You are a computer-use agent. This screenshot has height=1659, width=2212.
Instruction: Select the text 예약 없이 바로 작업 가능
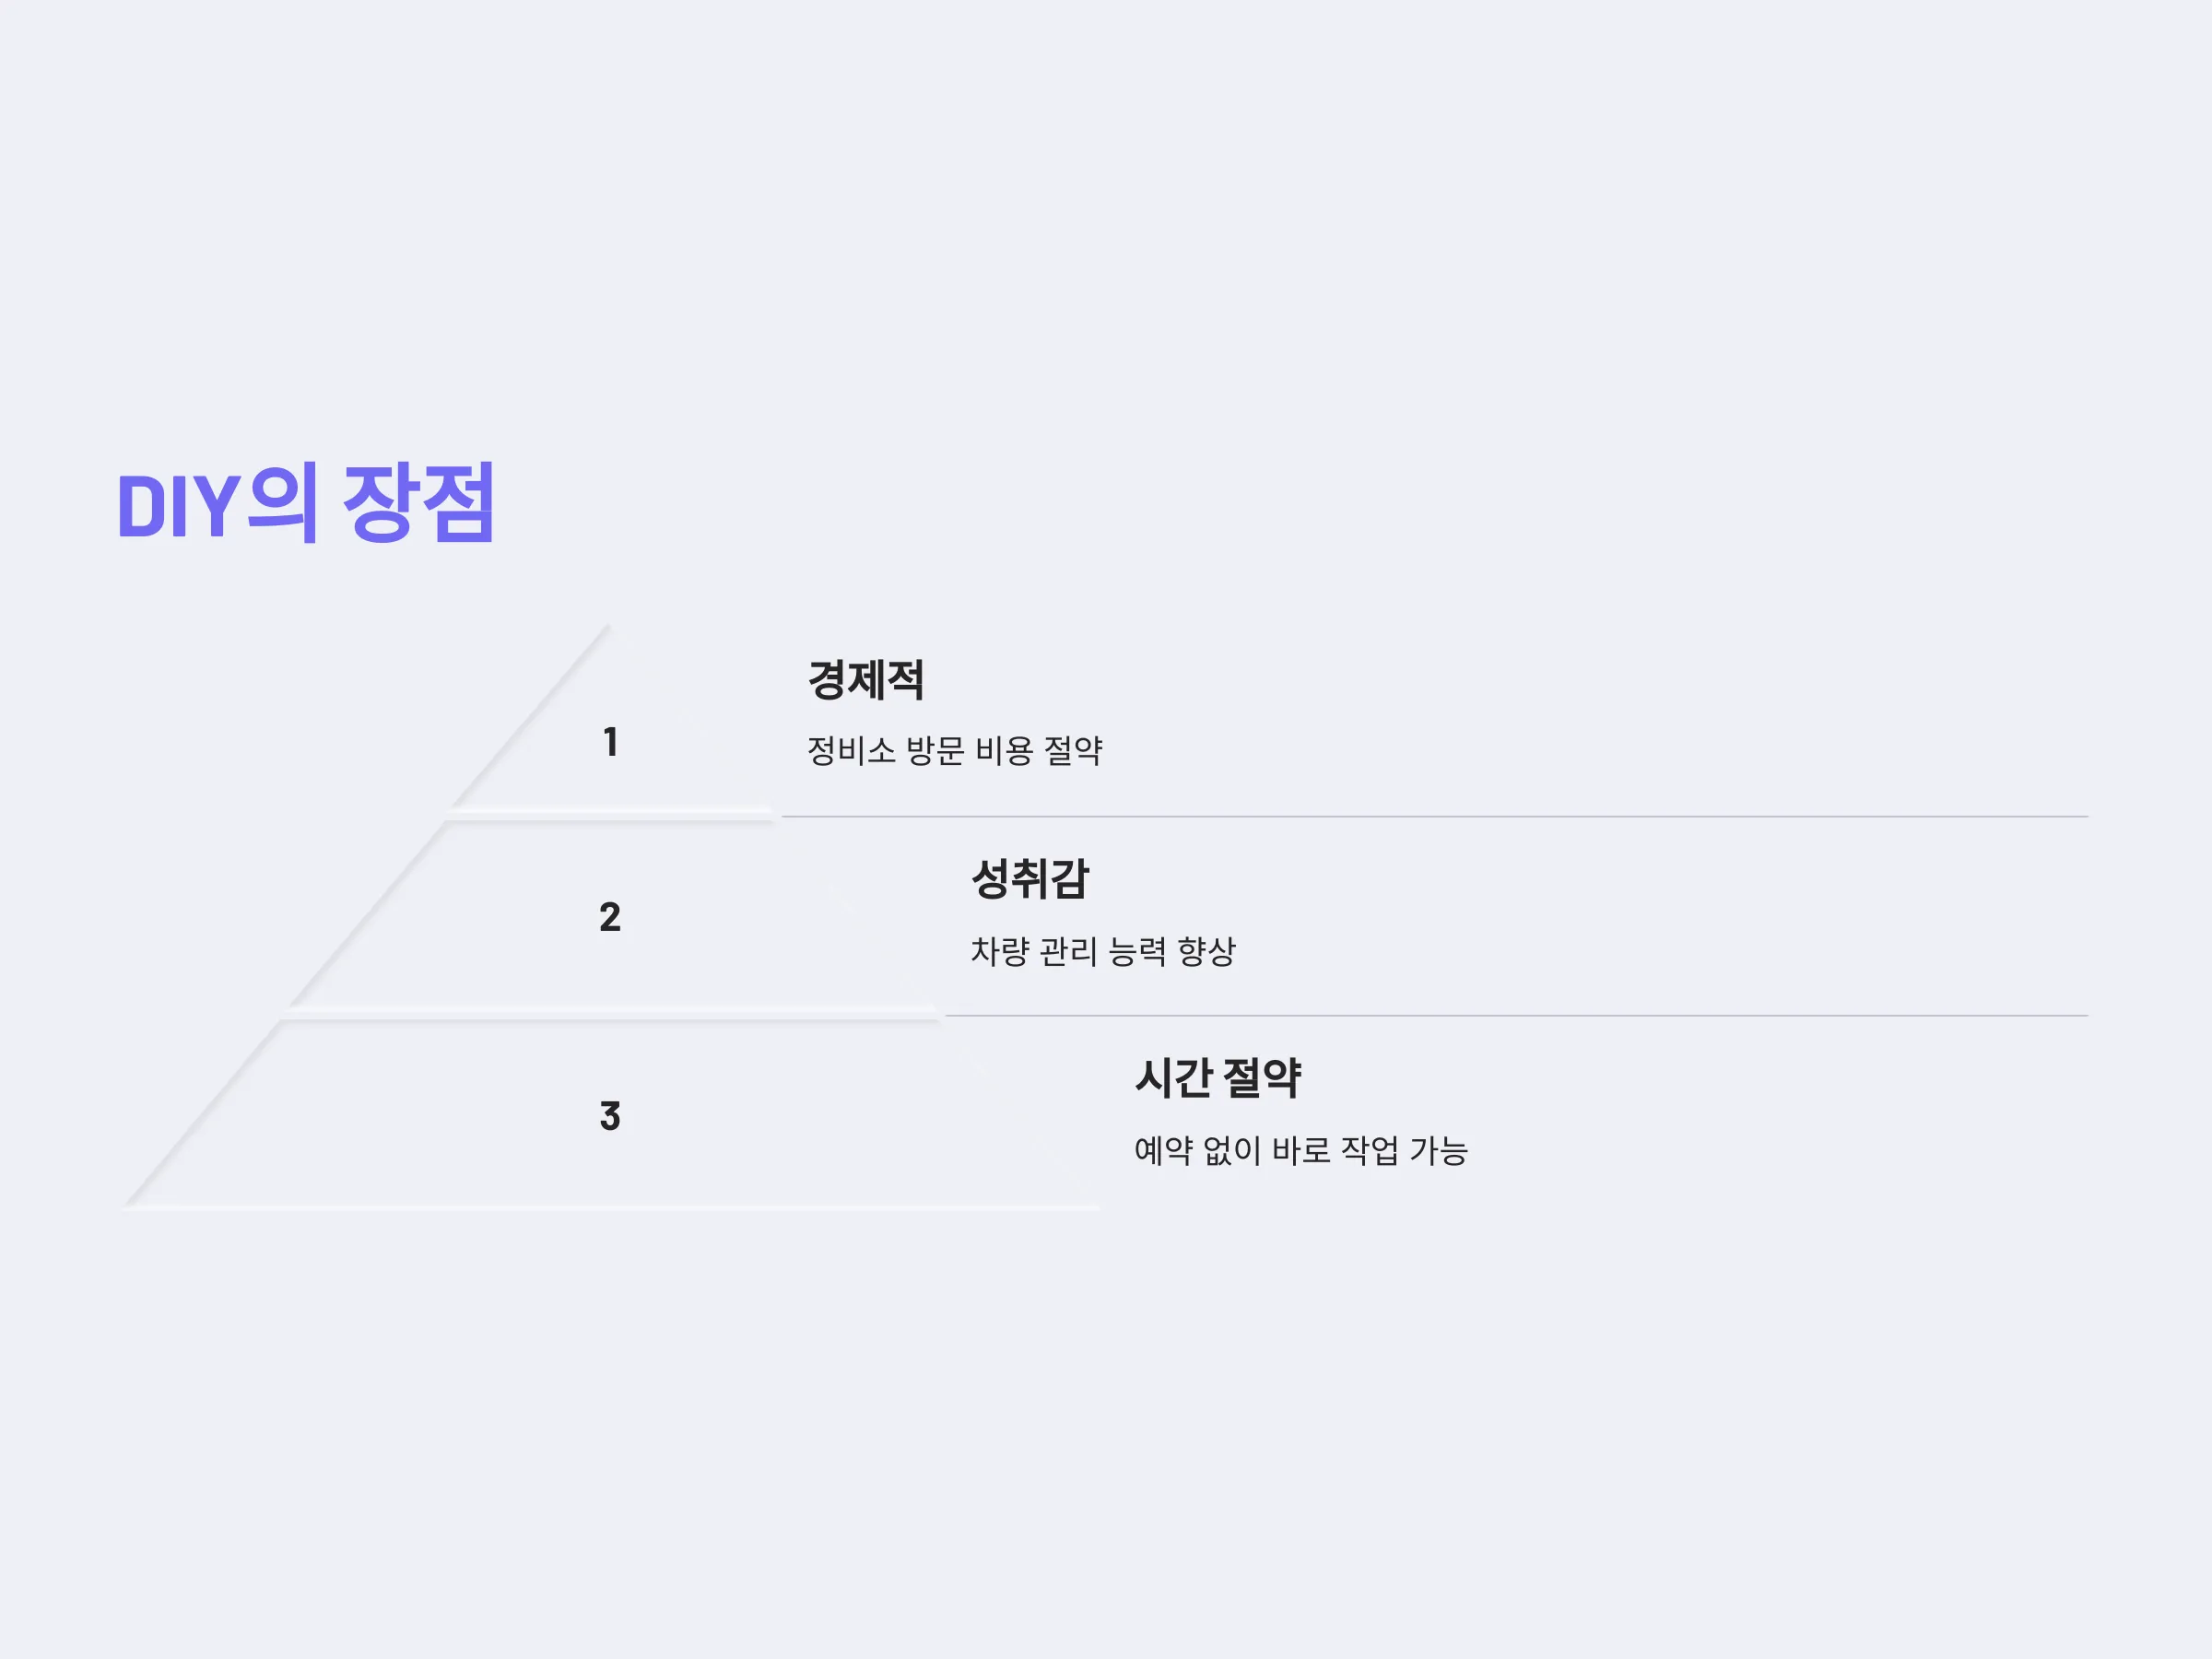[x=1301, y=1150]
